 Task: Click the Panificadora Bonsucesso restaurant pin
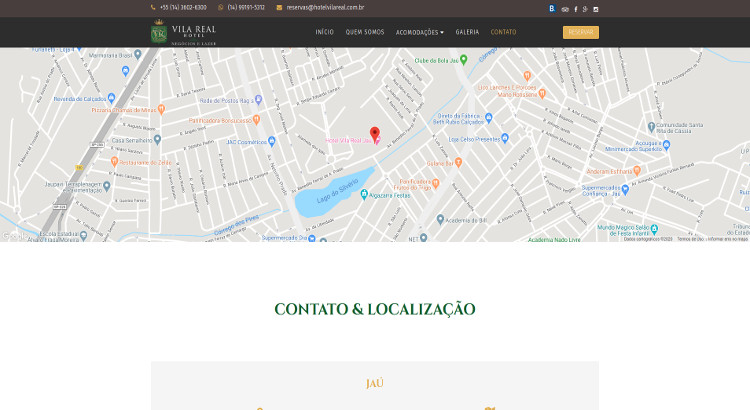coord(256,120)
